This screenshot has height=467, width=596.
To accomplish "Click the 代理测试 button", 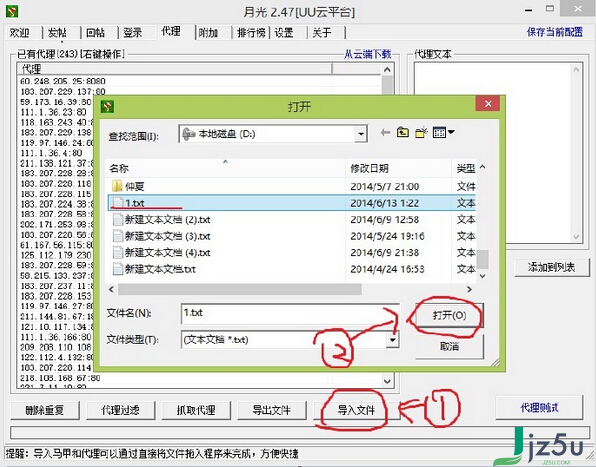I will tap(539, 408).
